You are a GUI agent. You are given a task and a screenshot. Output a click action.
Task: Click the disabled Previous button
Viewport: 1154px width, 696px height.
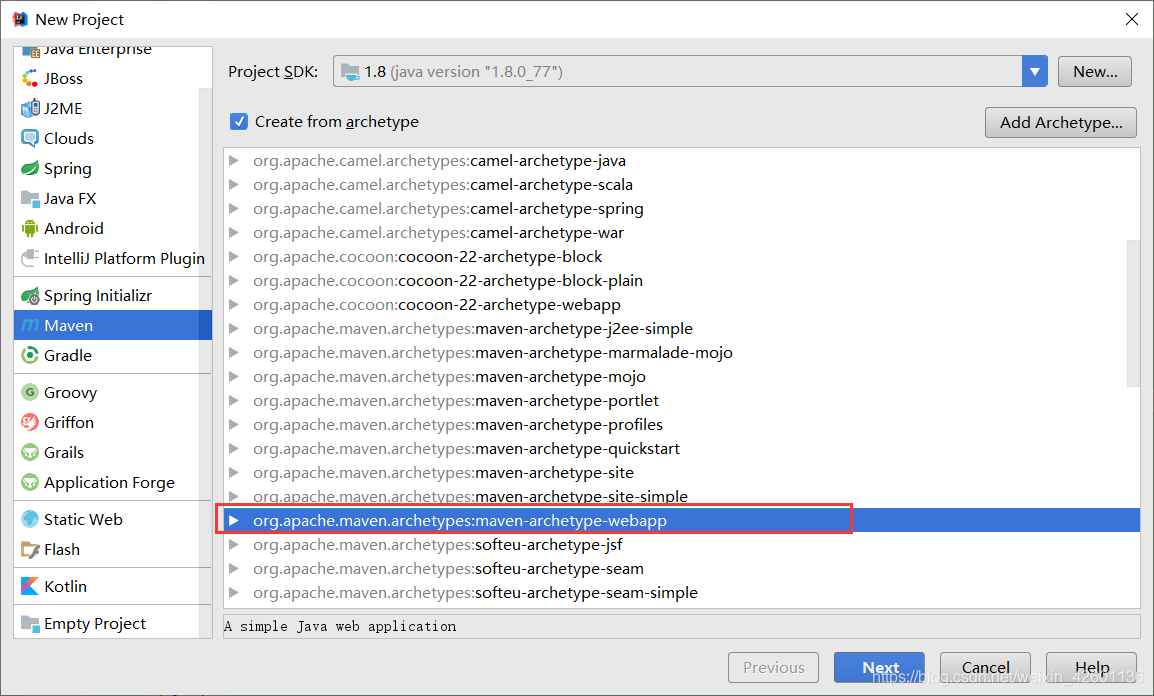click(774, 667)
